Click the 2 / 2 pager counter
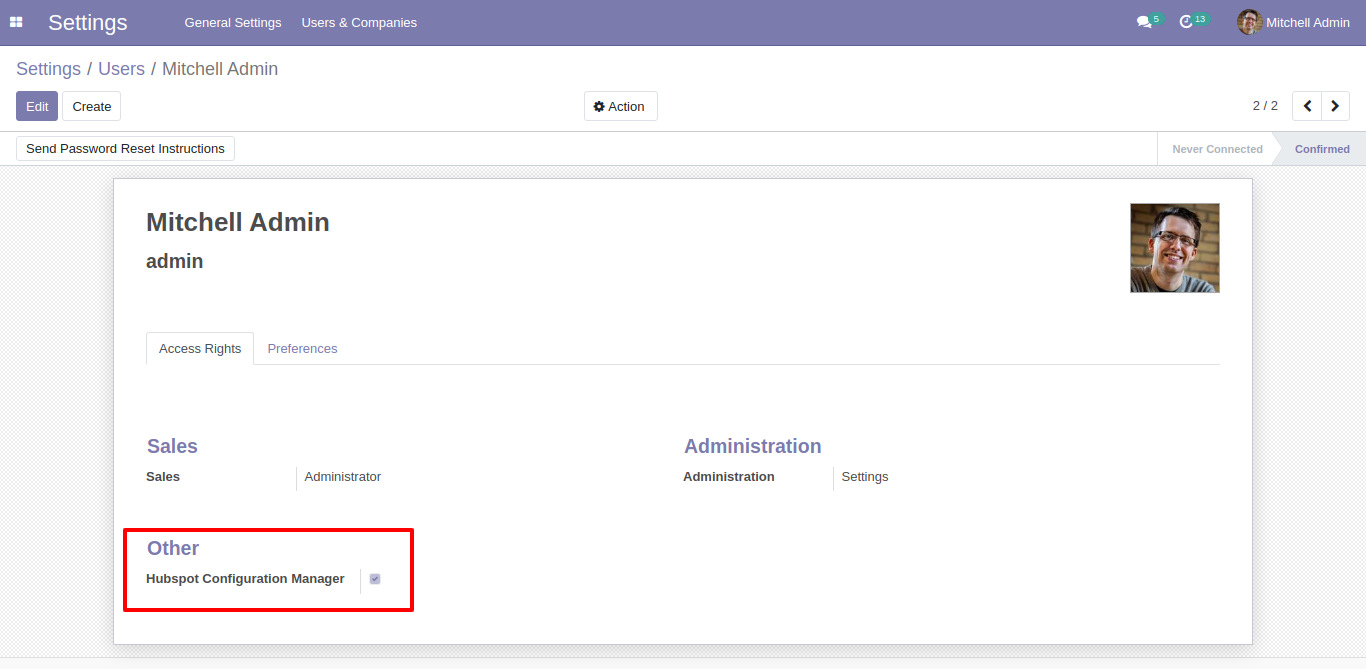This screenshot has height=669, width=1366. pyautogui.click(x=1265, y=106)
